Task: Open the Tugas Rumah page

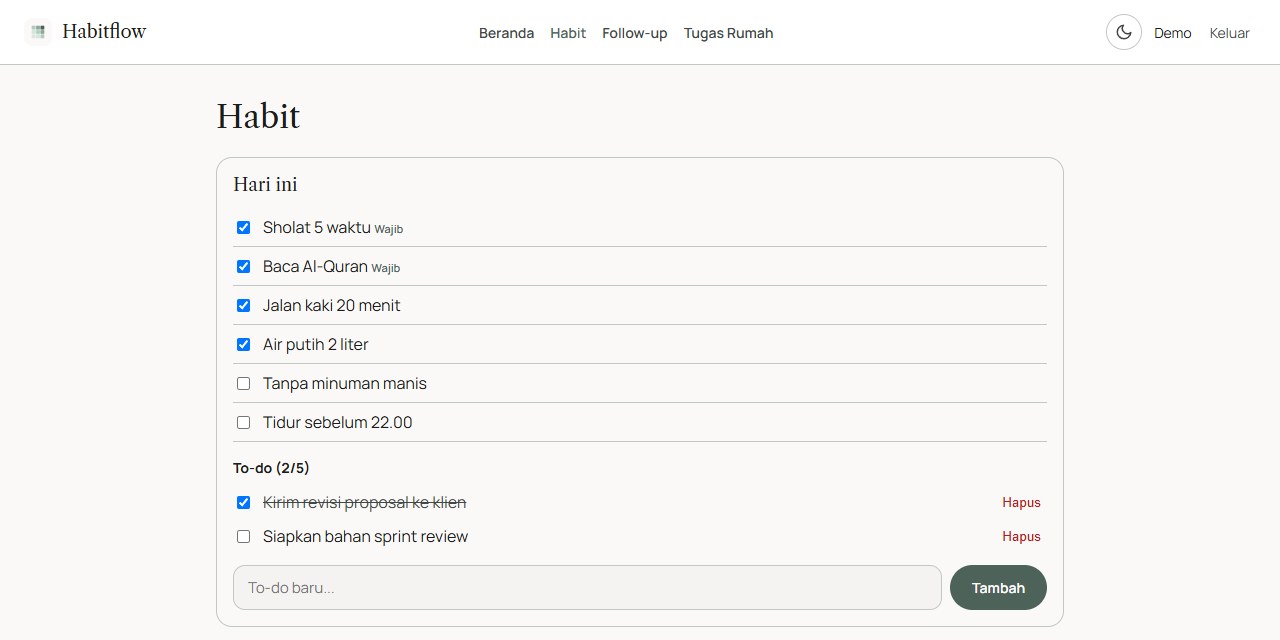Action: [x=728, y=33]
